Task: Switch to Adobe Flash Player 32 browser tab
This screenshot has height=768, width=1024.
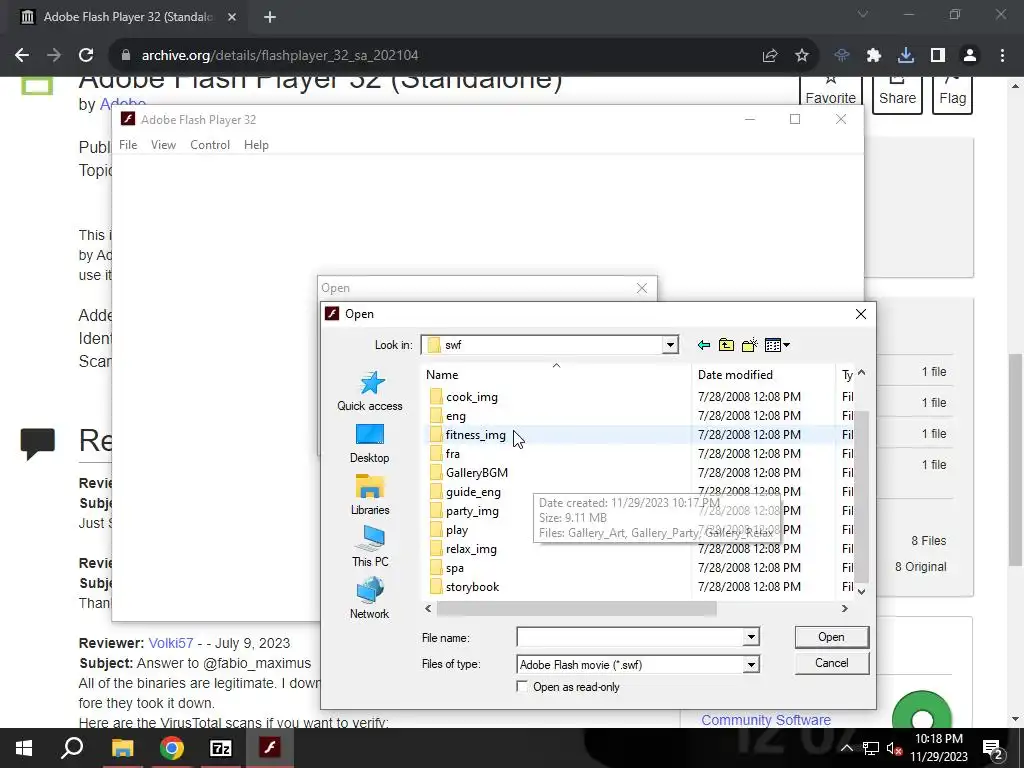Action: 127,17
